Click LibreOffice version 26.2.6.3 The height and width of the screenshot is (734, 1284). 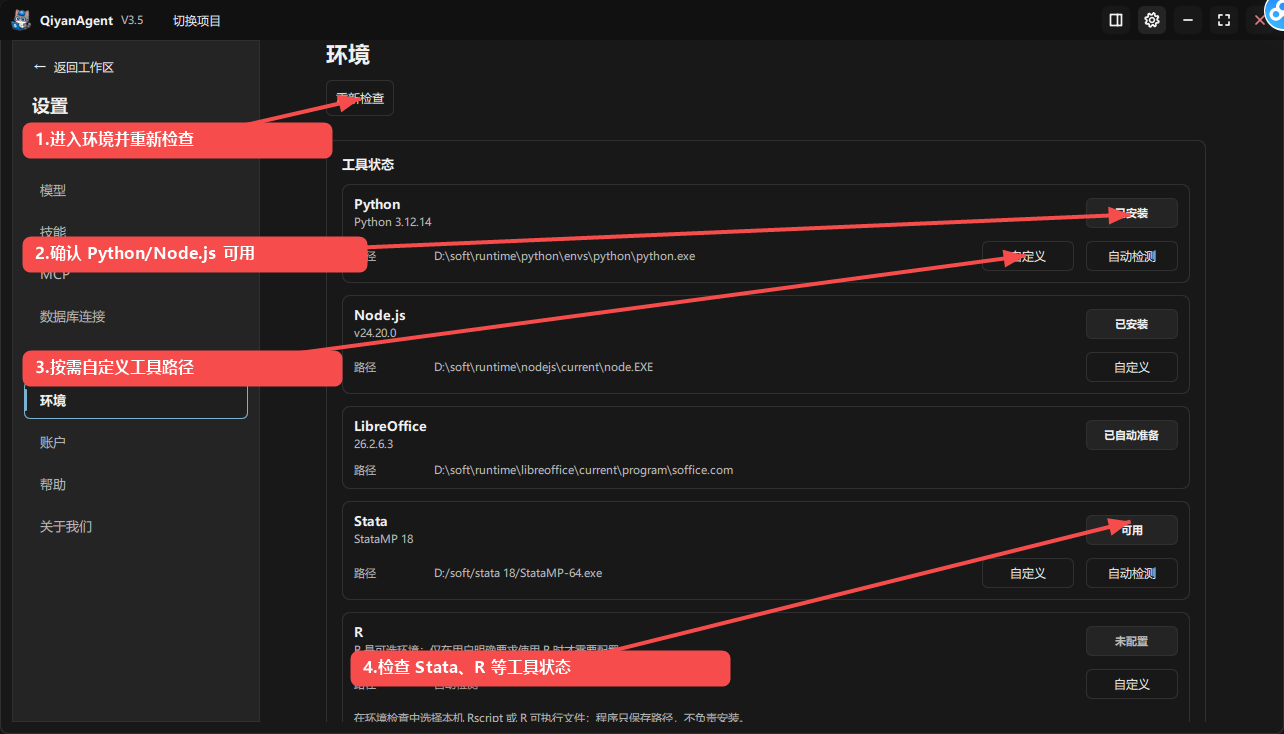pyautogui.click(x=373, y=444)
